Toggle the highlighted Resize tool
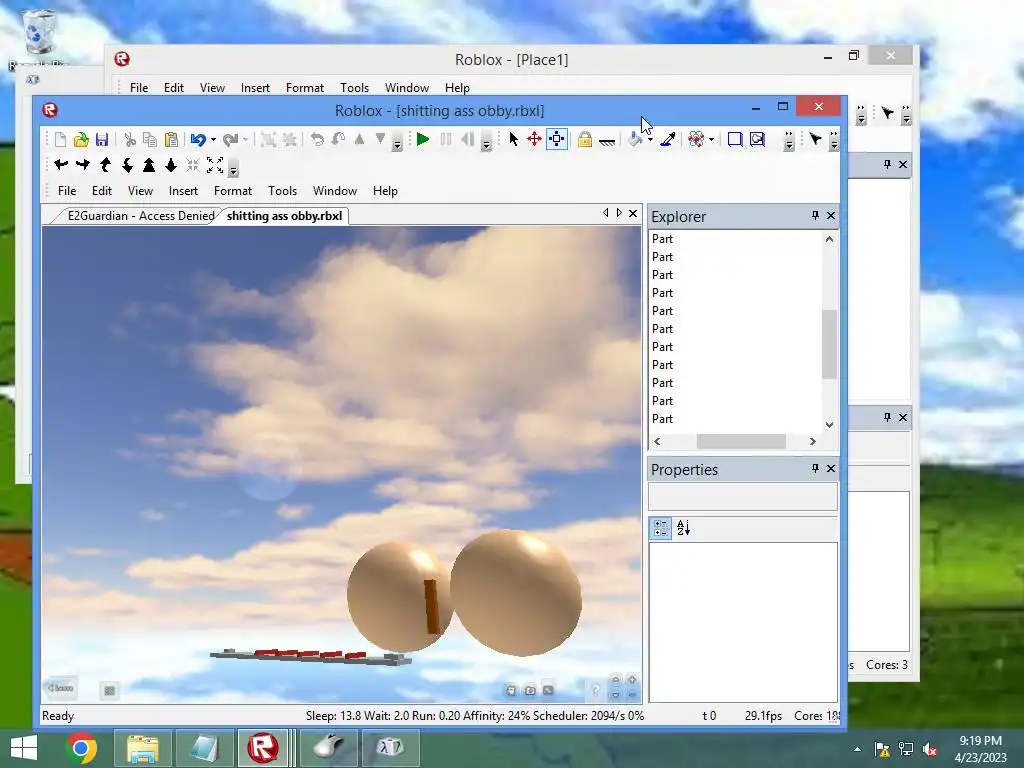This screenshot has height=768, width=1024. (x=556, y=139)
